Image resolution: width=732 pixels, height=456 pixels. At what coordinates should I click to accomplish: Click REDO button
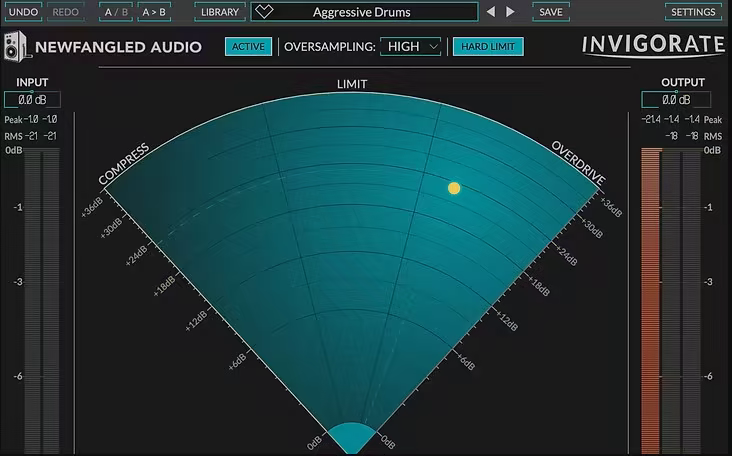65,12
